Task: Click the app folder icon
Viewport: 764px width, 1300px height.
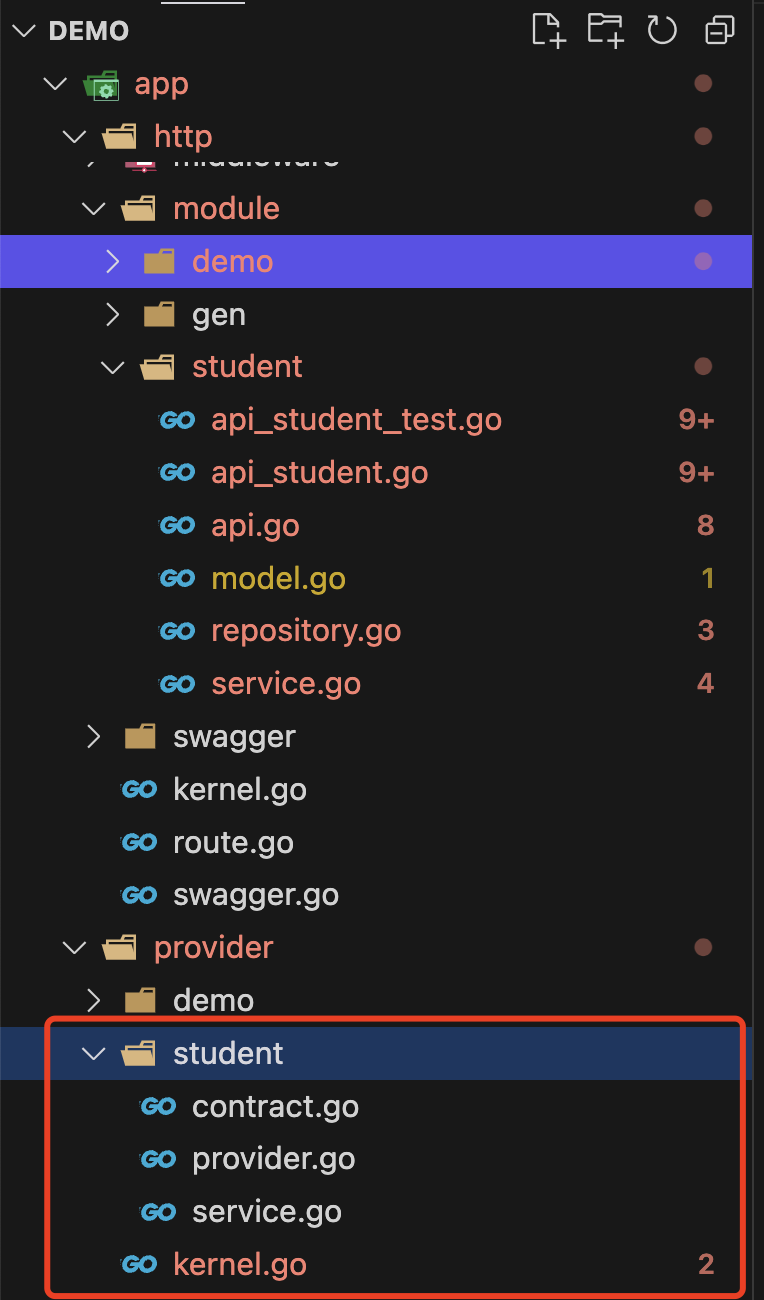Action: point(101,85)
